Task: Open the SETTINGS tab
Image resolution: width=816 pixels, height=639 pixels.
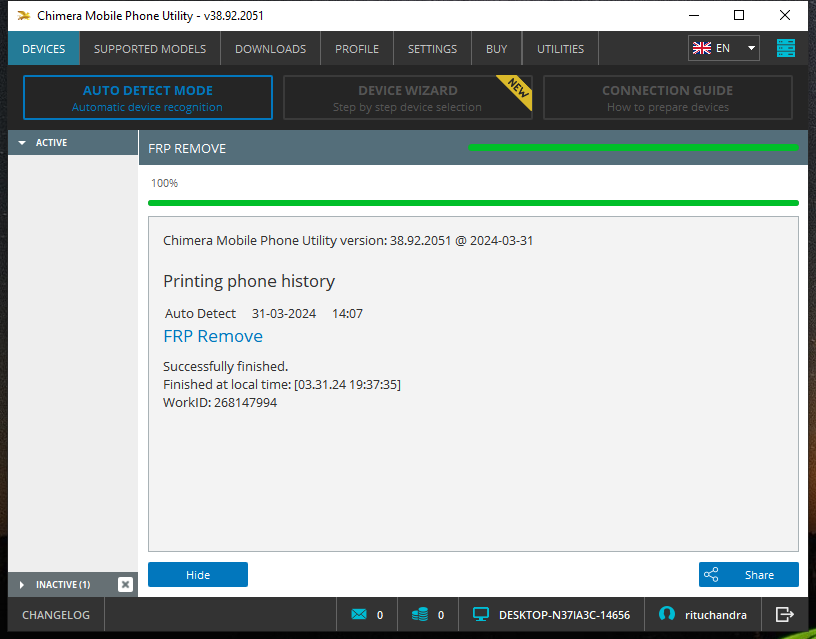Action: [432, 49]
